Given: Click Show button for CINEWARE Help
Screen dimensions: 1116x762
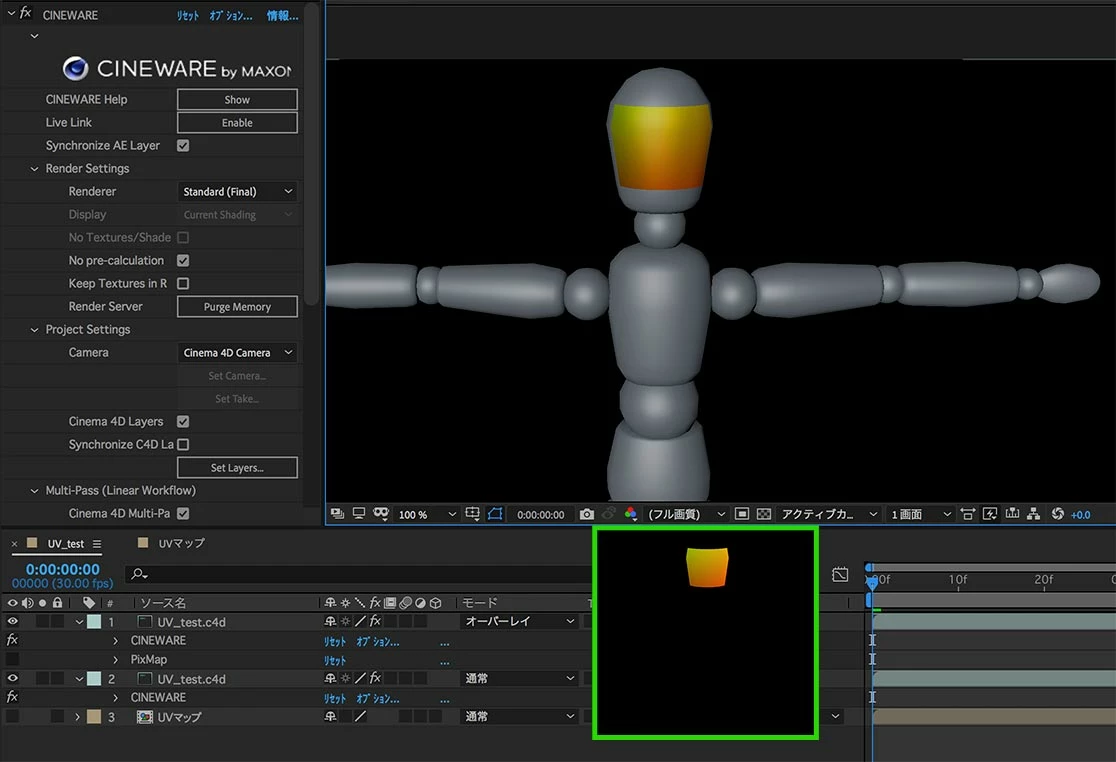Looking at the screenshot, I should [237, 100].
